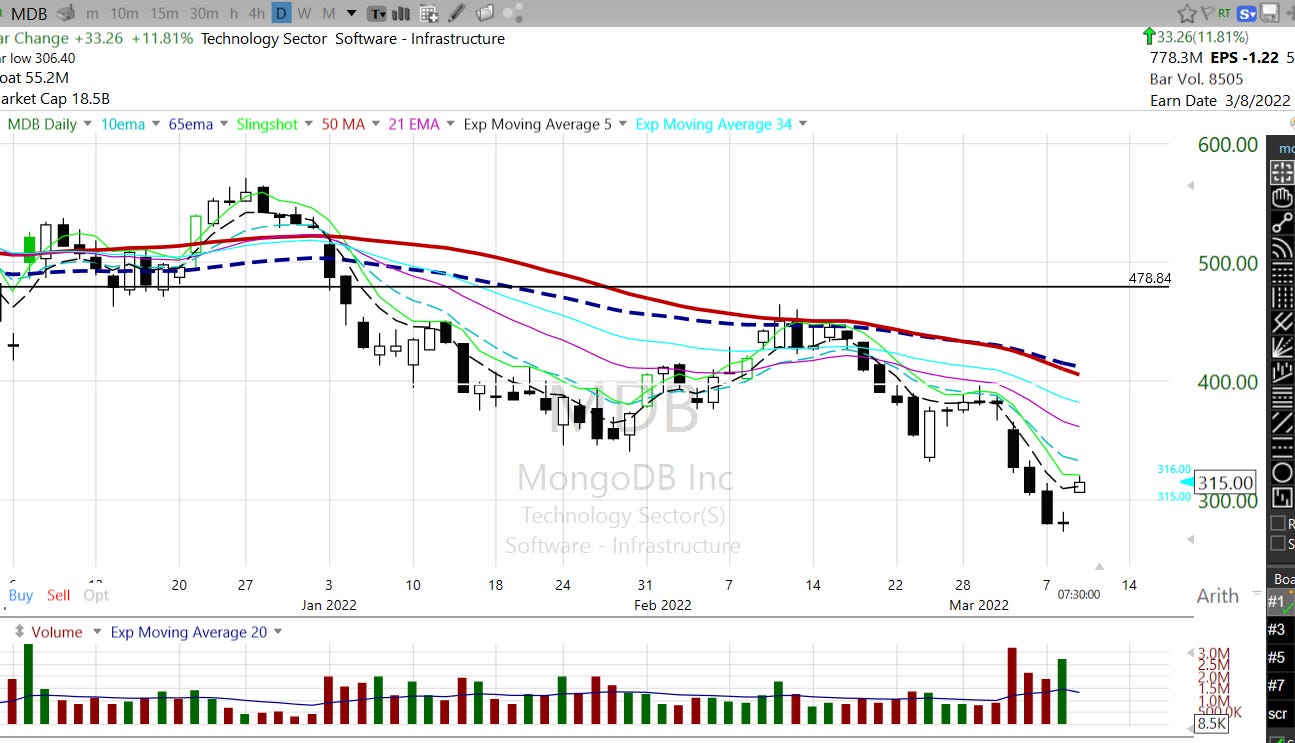Click the Sell link
This screenshot has height=743, width=1295.
tap(59, 595)
